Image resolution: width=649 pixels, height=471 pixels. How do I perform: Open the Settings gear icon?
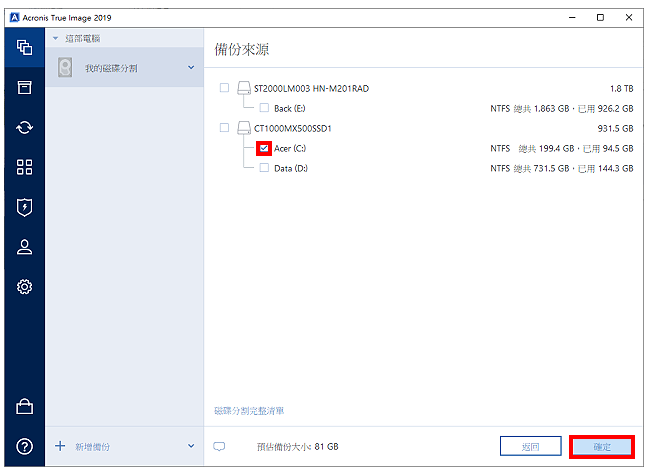[24, 286]
